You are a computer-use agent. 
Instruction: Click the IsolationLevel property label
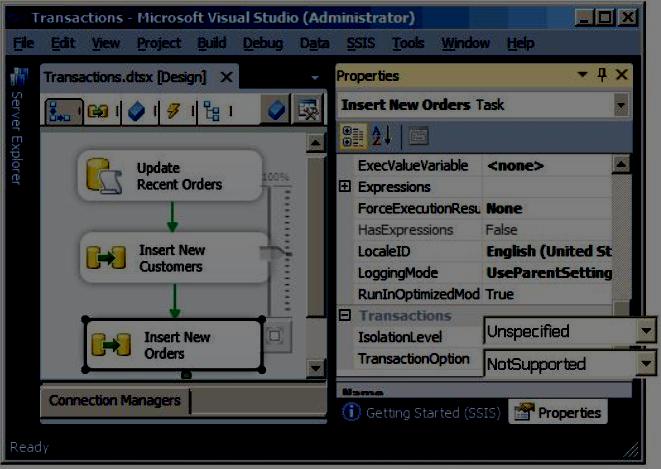click(x=400, y=337)
